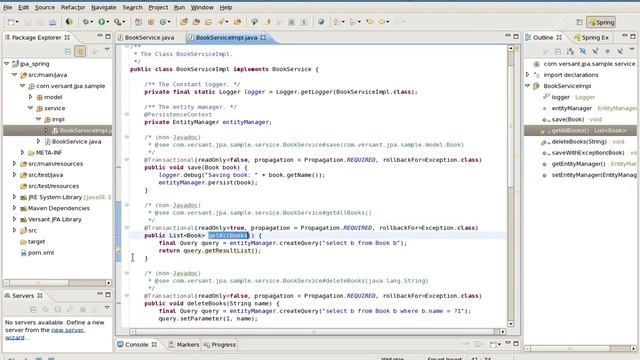The height and width of the screenshot is (360, 640).
Task: Open the Servers view menu arrow
Action: click(x=107, y=308)
